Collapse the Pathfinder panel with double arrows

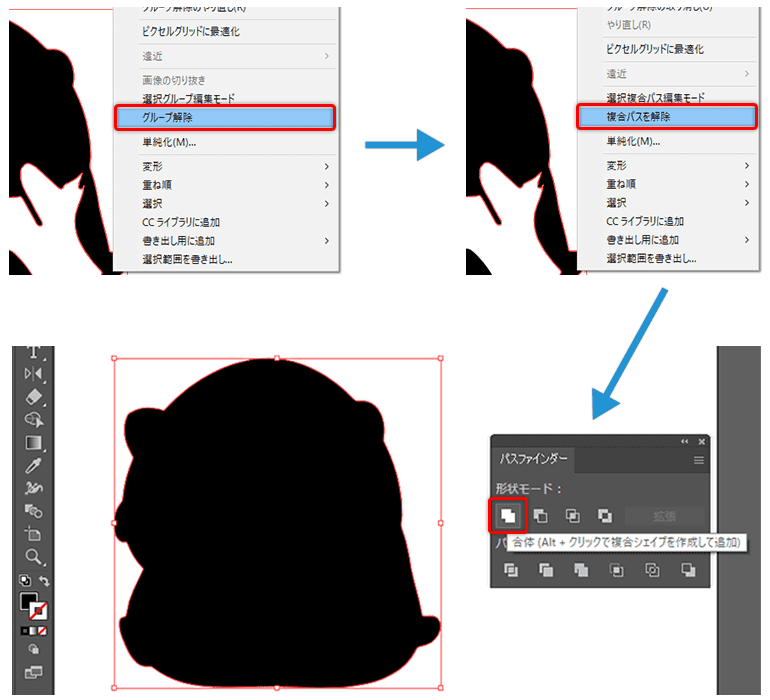tap(685, 442)
